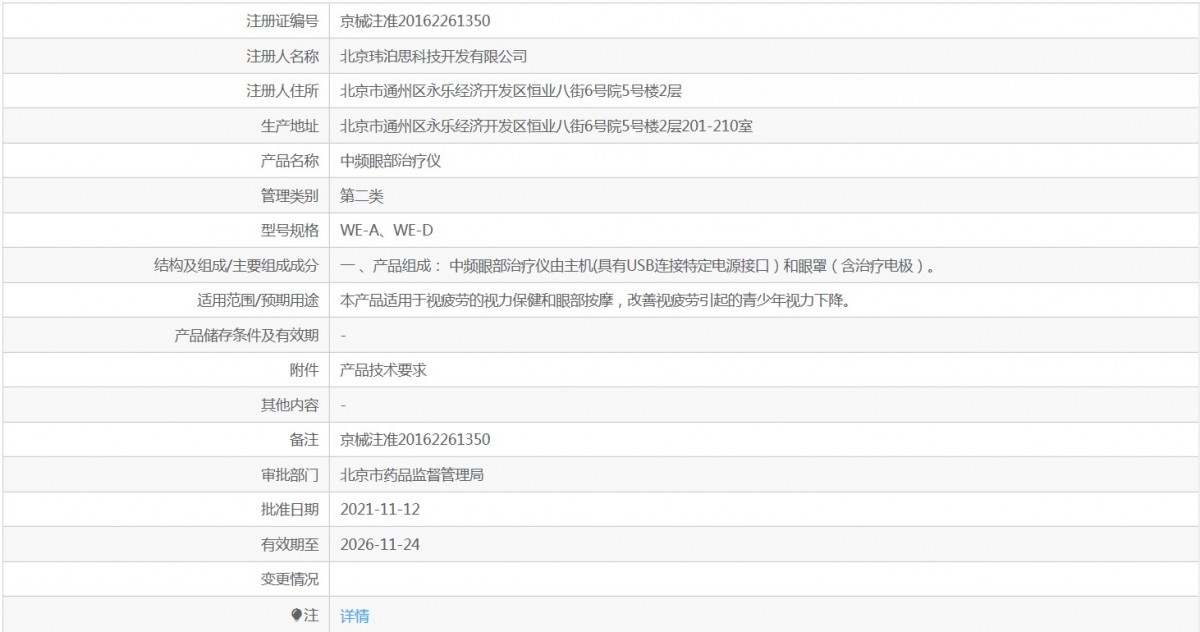Click the 产品储存条件及有效期 label
The height and width of the screenshot is (632, 1200).
[247, 335]
